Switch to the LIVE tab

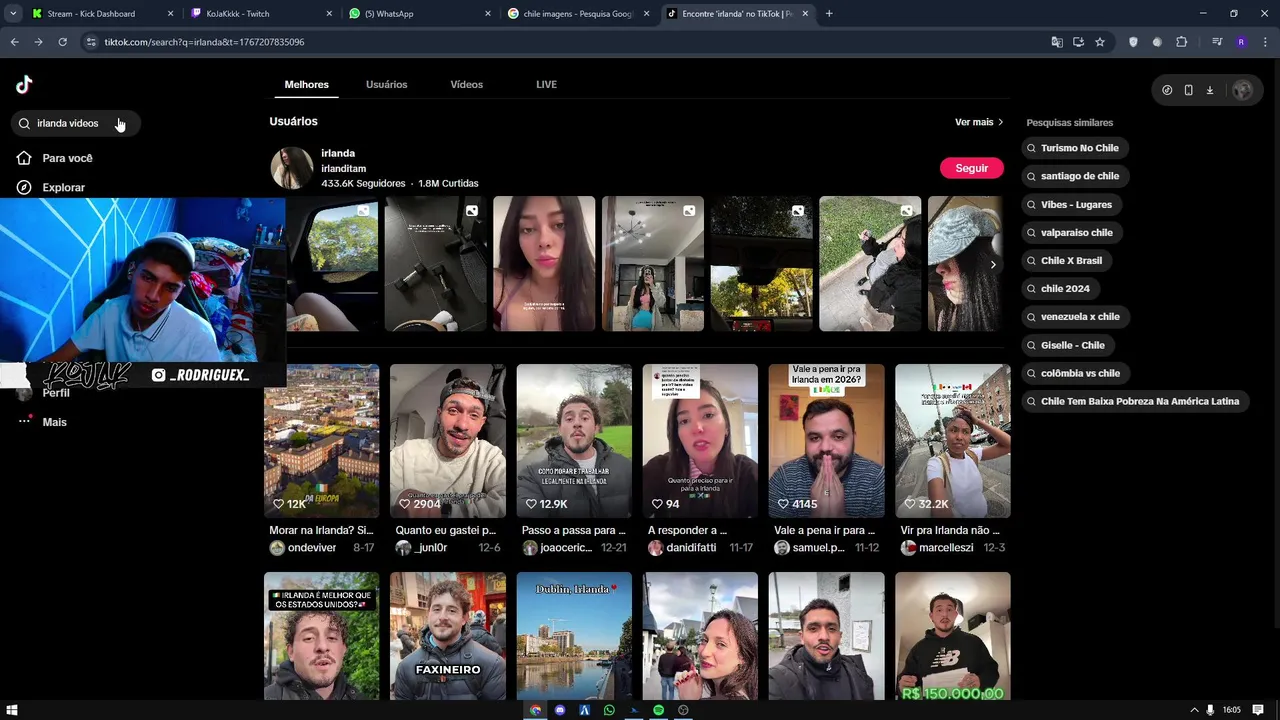[546, 84]
